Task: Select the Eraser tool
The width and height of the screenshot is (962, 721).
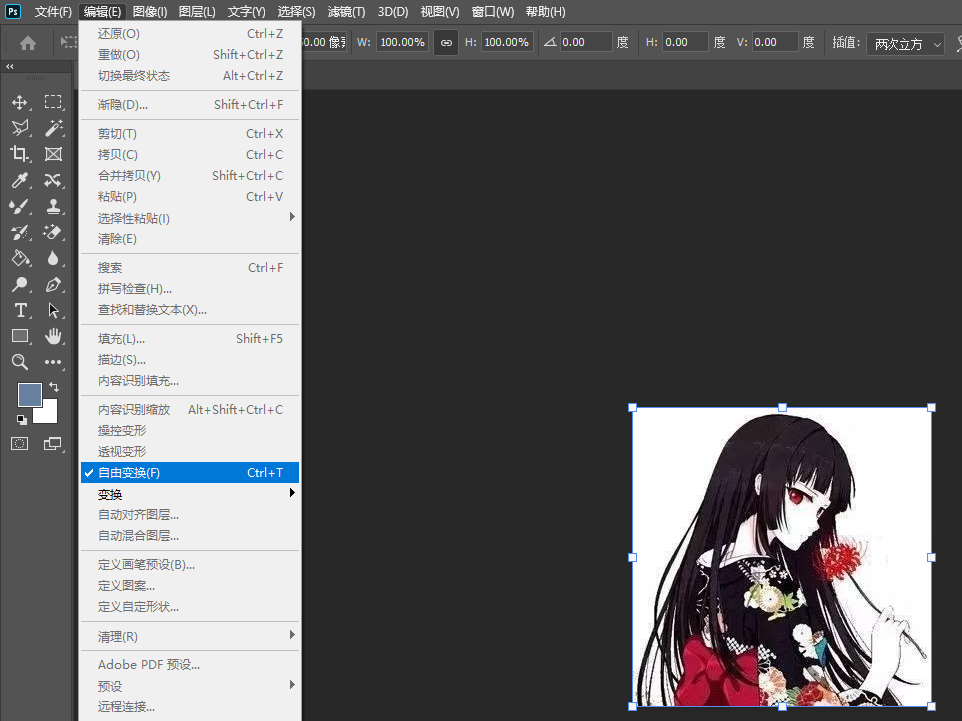Action: [53, 233]
